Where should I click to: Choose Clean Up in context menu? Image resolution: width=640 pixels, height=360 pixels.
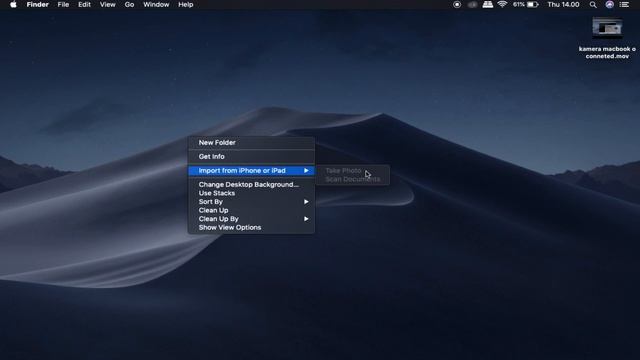click(251, 210)
